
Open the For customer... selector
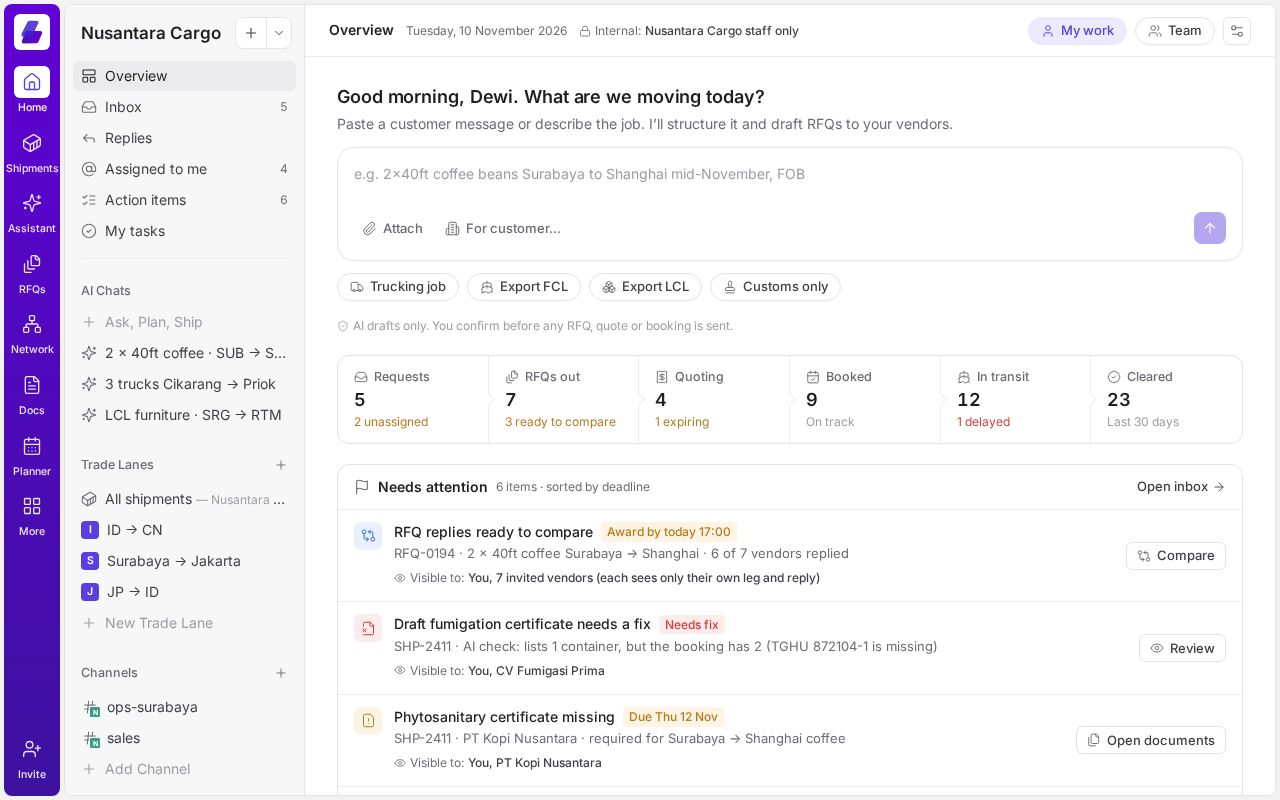click(x=503, y=229)
